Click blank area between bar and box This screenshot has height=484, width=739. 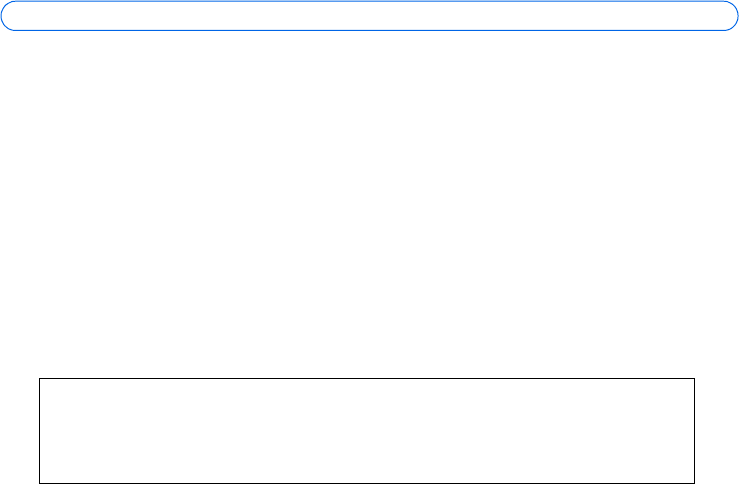pos(369,200)
